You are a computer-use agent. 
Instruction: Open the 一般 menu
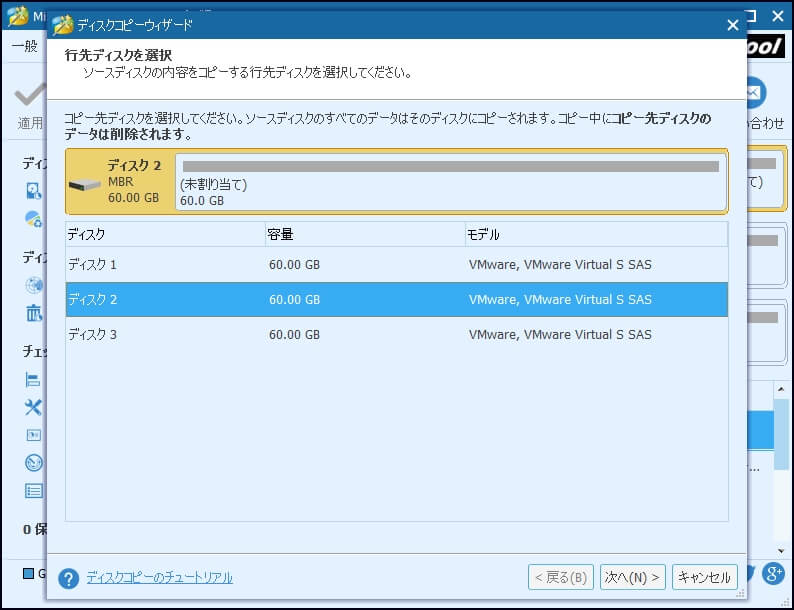[24, 47]
